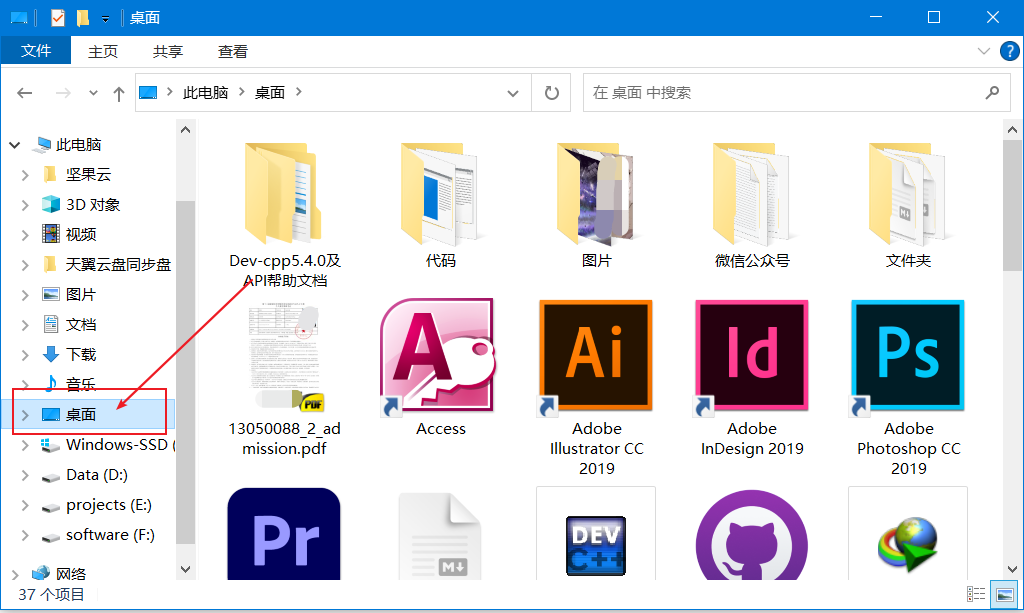Launch Adobe Premiere Pro
The image size is (1024, 613).
tap(284, 535)
